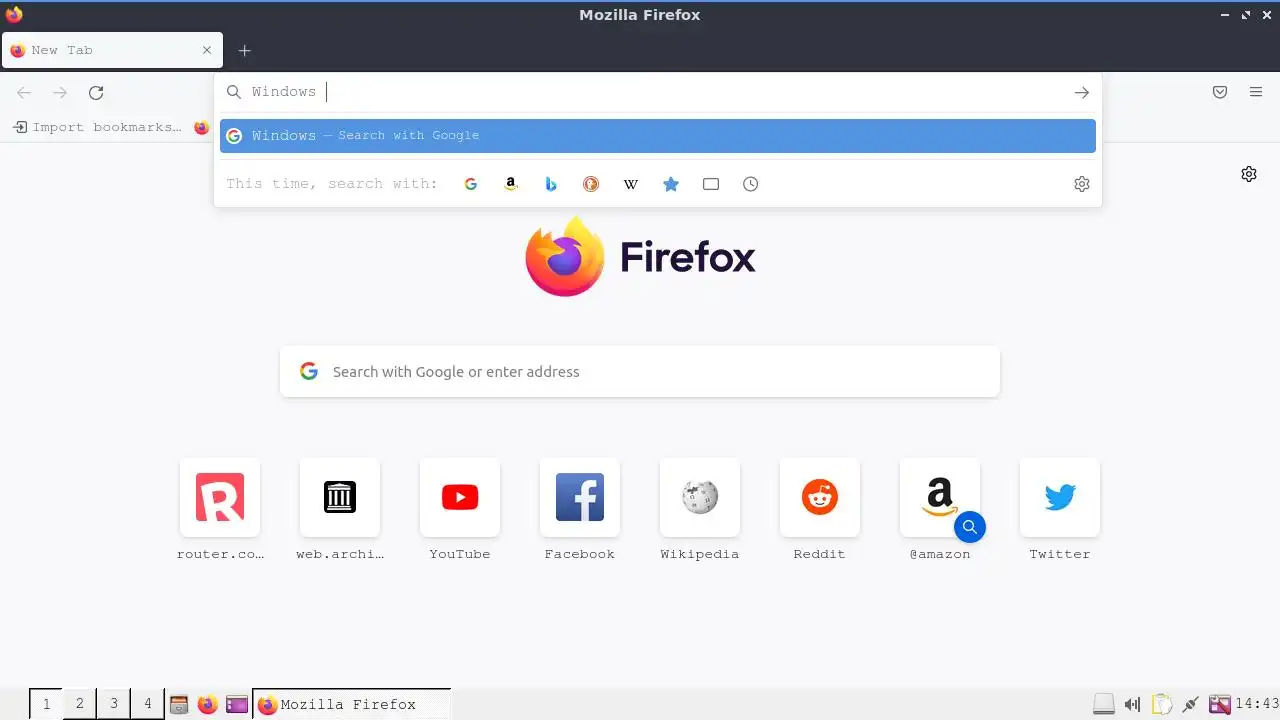Choose 'Windows — Search with Google' suggestion
This screenshot has width=1280, height=720.
[658, 136]
